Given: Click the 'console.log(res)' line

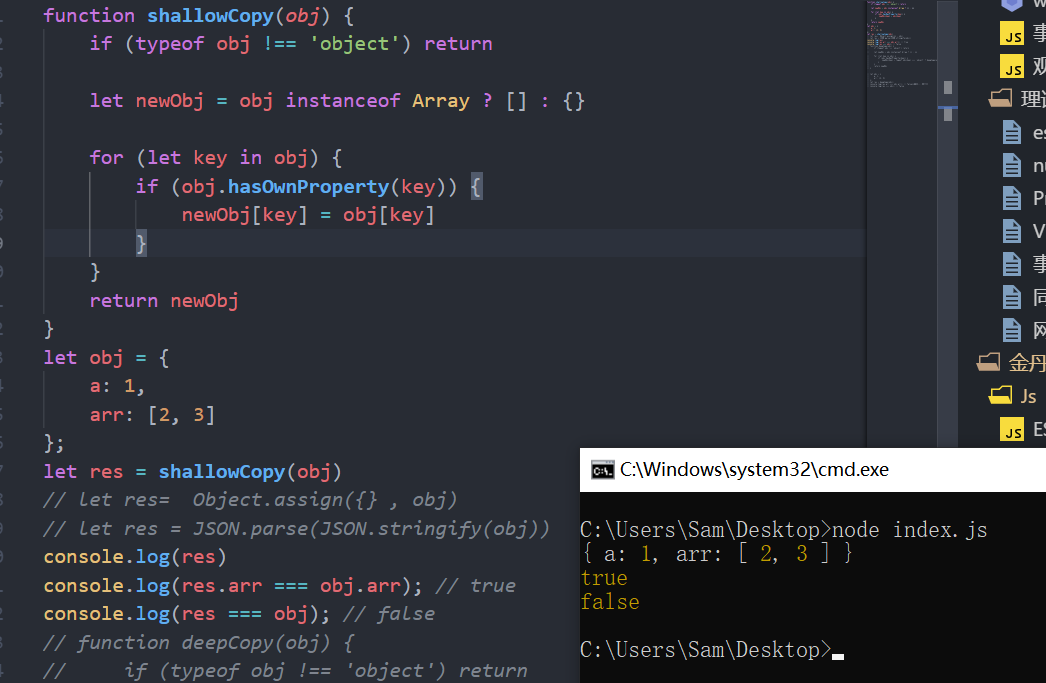Looking at the screenshot, I should click(x=135, y=557).
